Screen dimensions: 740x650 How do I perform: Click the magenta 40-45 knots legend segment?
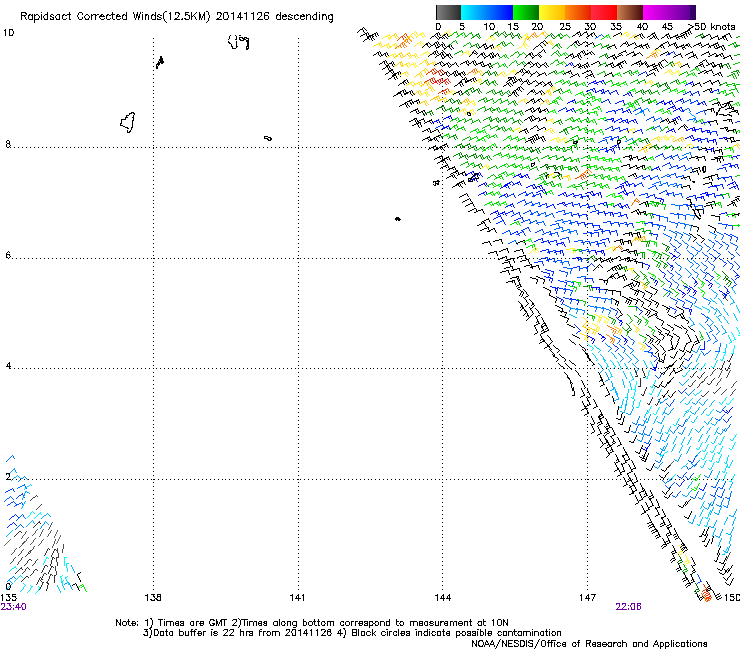click(656, 12)
